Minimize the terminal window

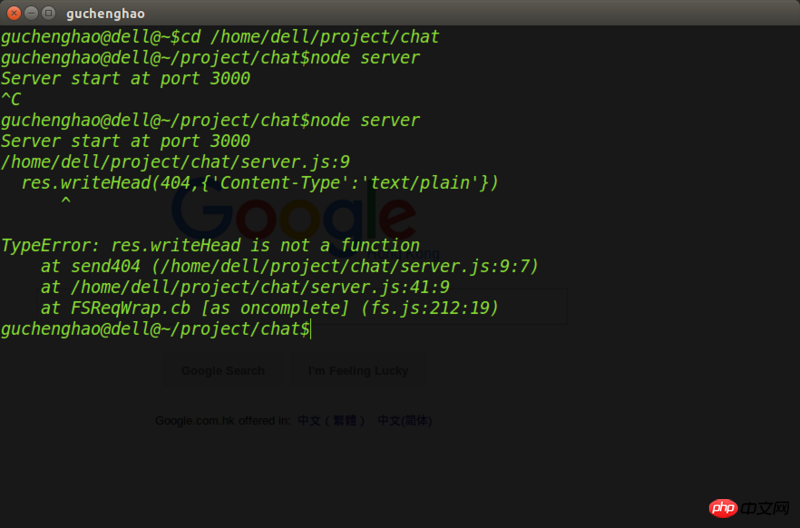(x=30, y=13)
